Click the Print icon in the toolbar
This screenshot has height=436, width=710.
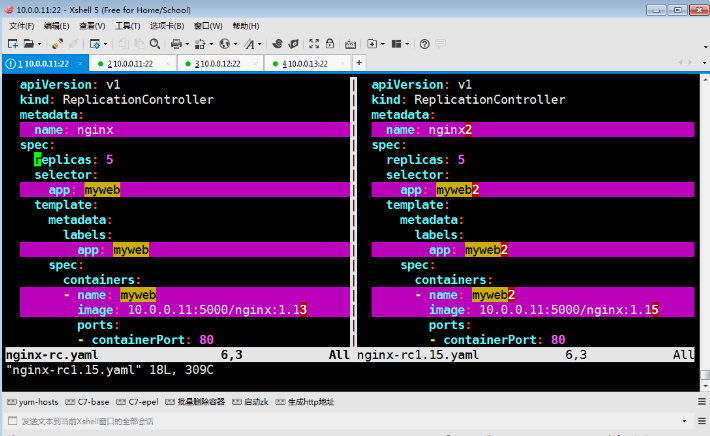click(176, 44)
